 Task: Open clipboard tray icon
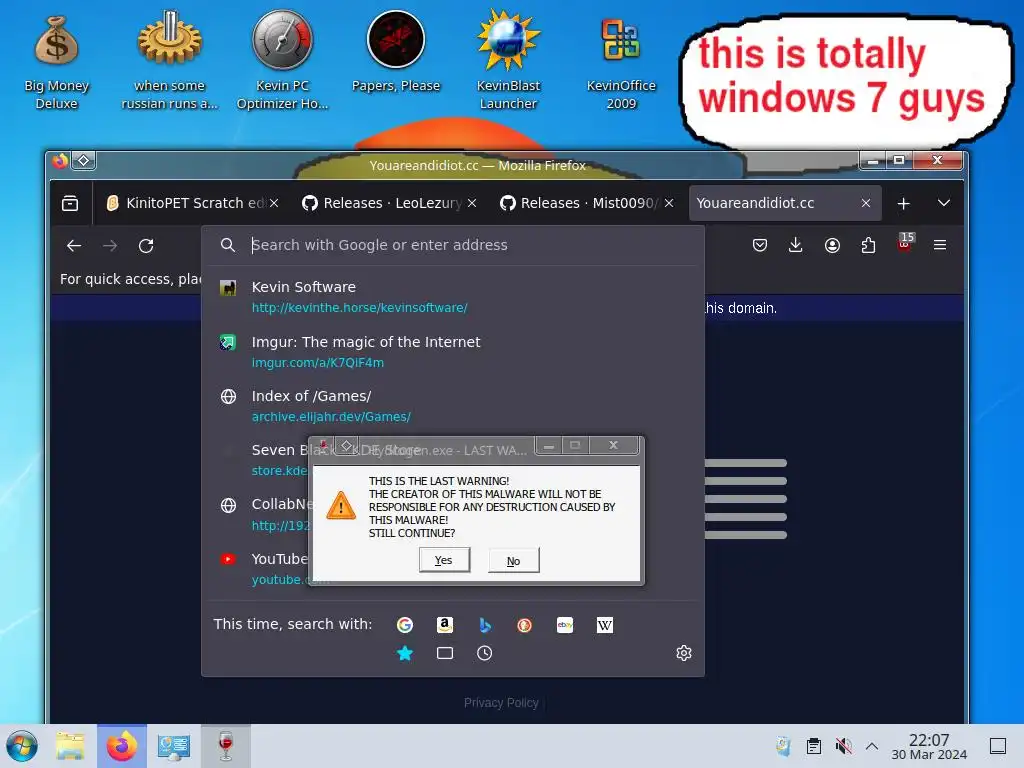pos(814,746)
